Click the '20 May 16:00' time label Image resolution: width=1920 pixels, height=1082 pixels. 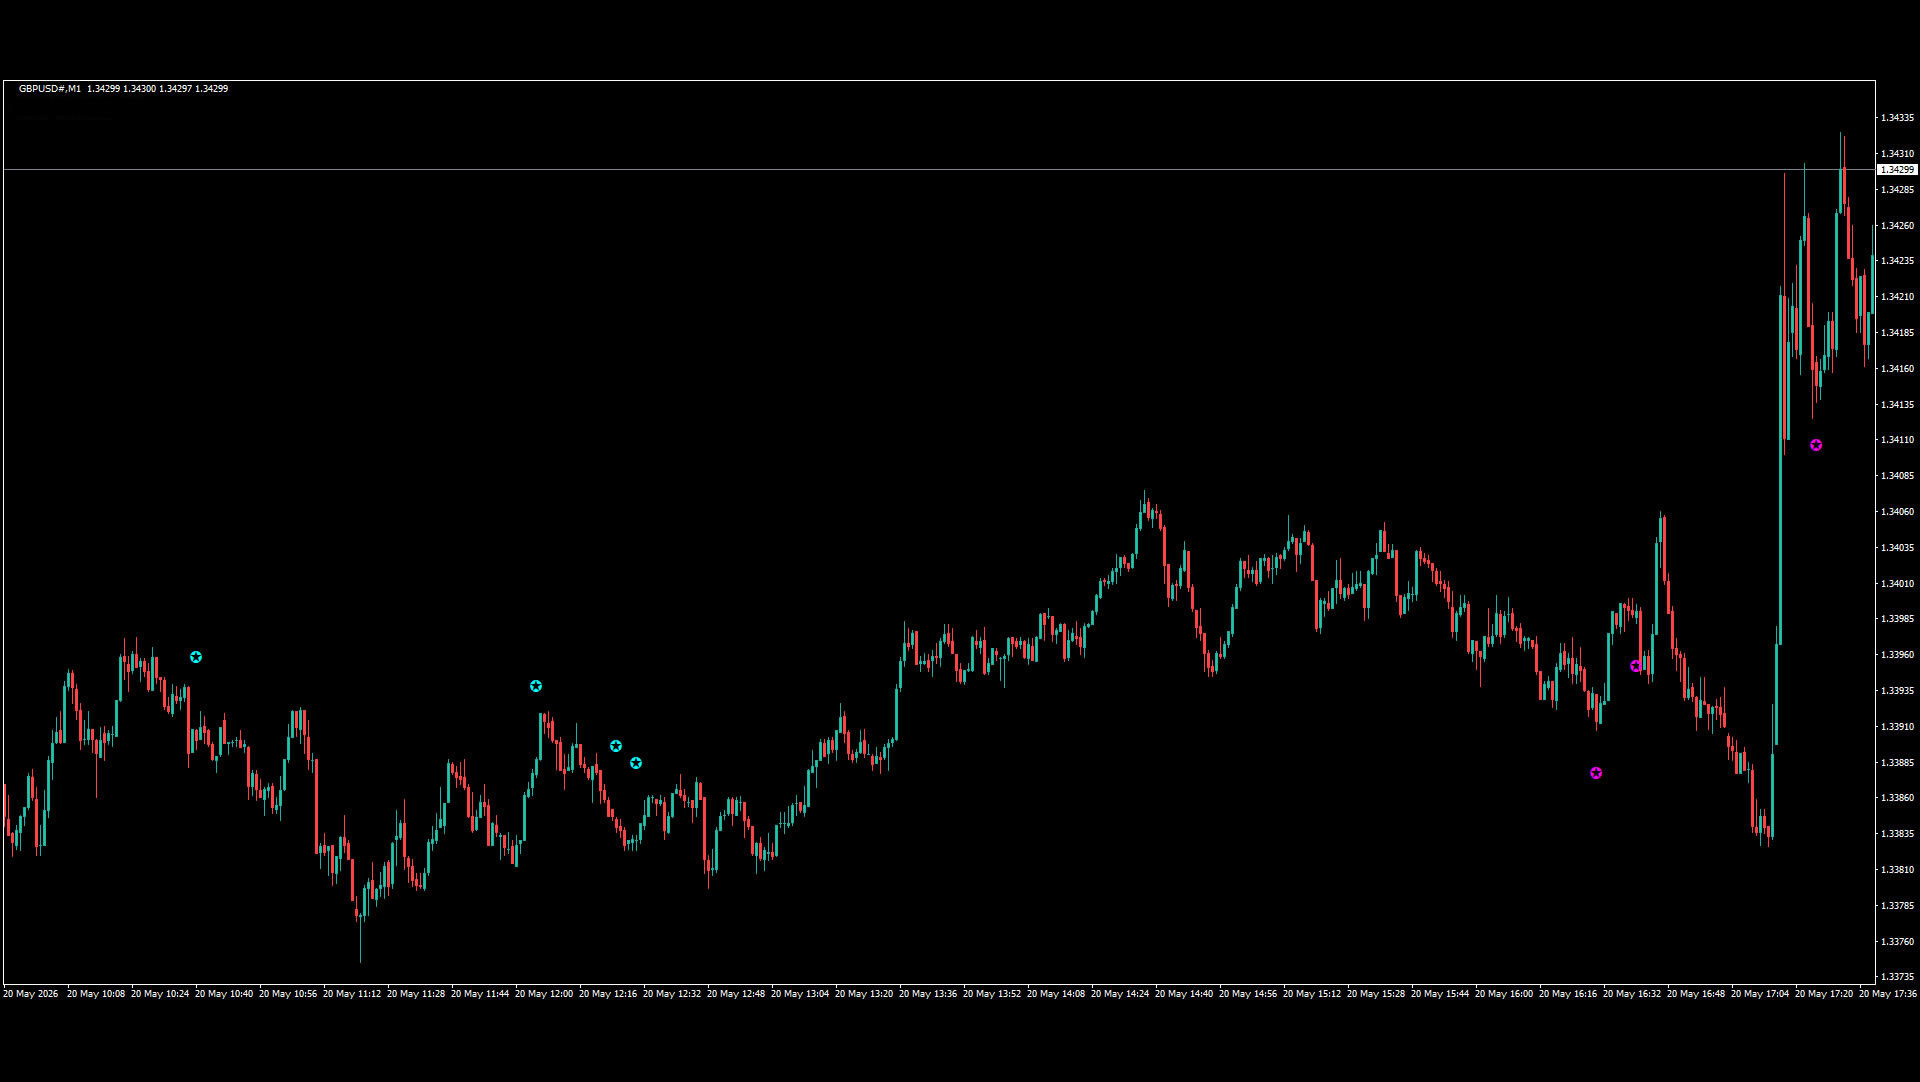point(1504,994)
